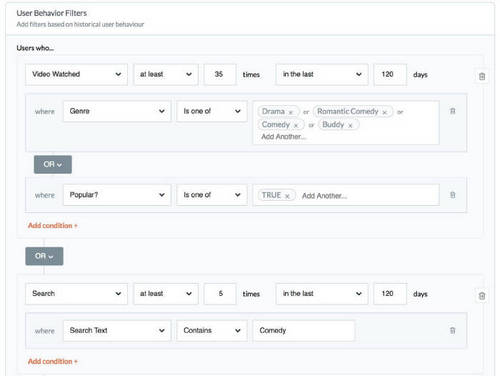This screenshot has width=500, height=376.
Task: Open the Is one of dropdown for Popular?
Action: point(212,195)
